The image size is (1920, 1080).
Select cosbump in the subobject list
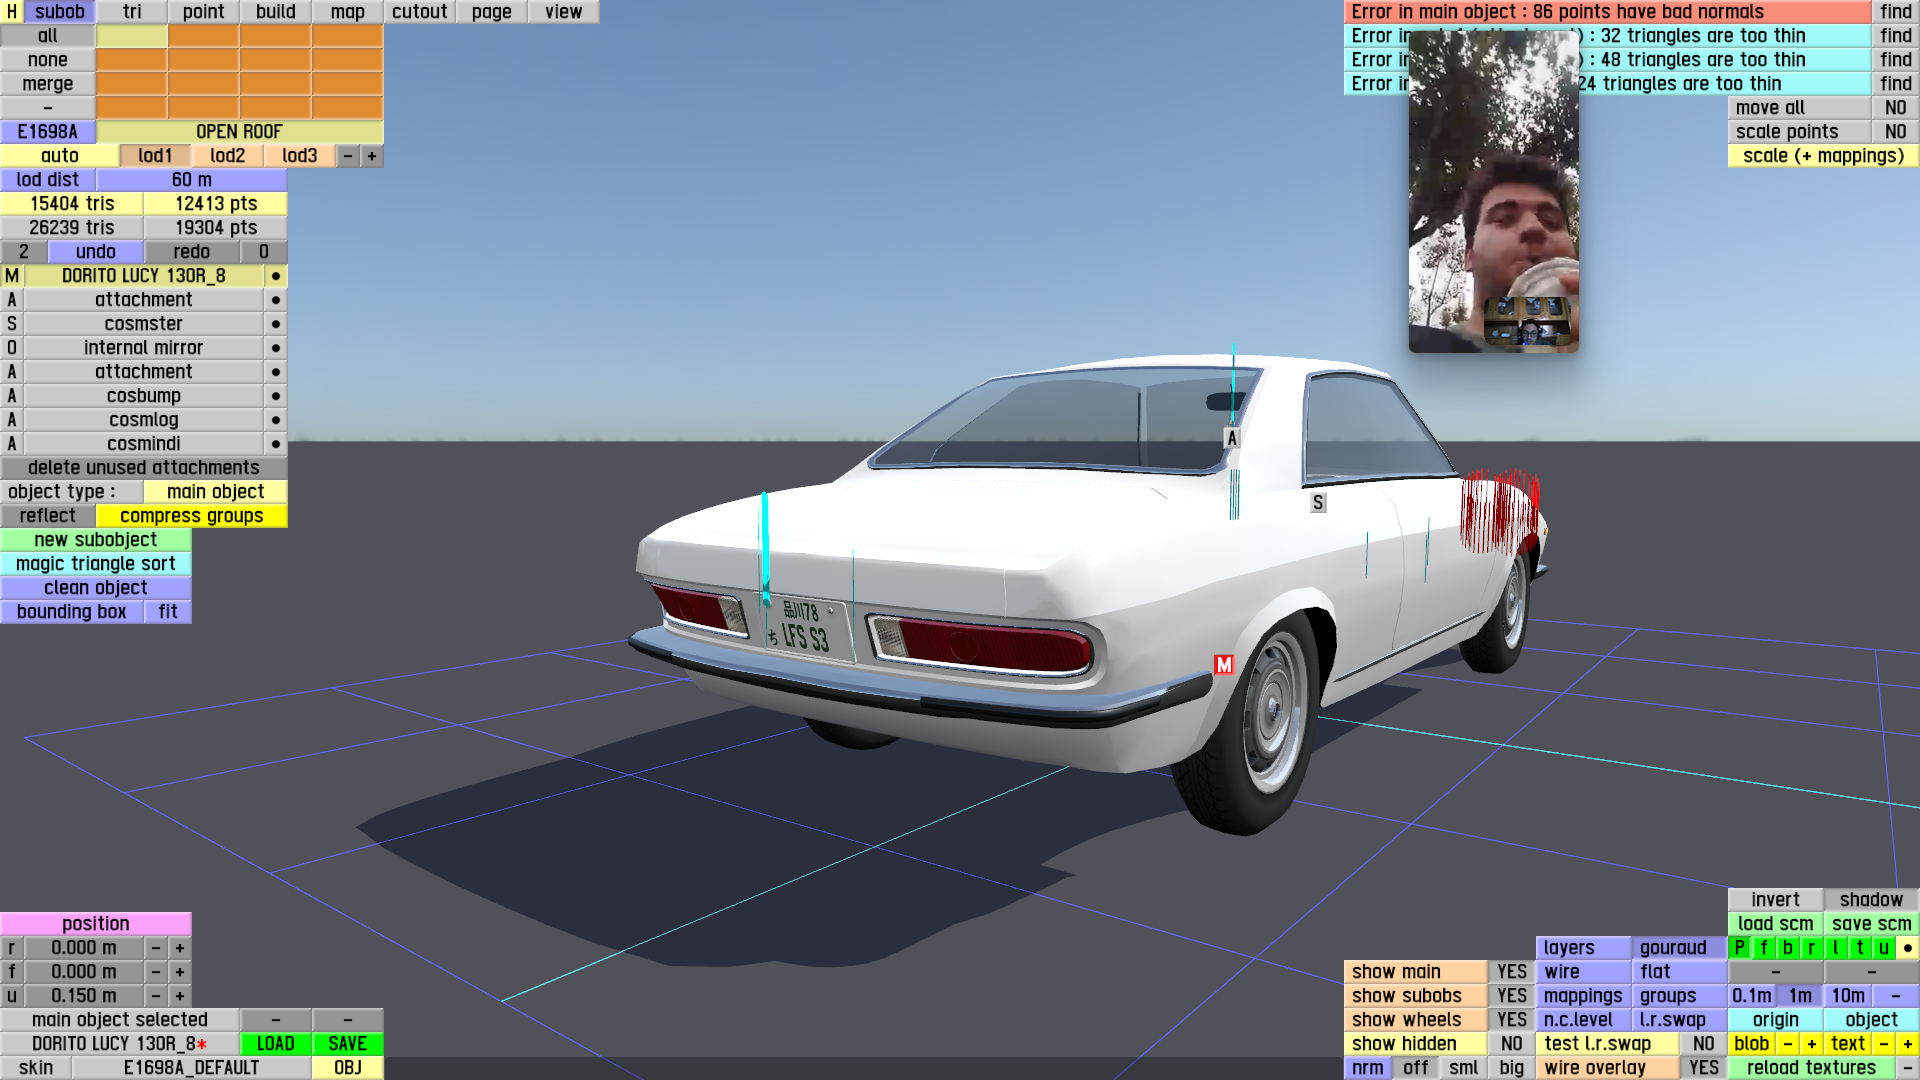[144, 396]
